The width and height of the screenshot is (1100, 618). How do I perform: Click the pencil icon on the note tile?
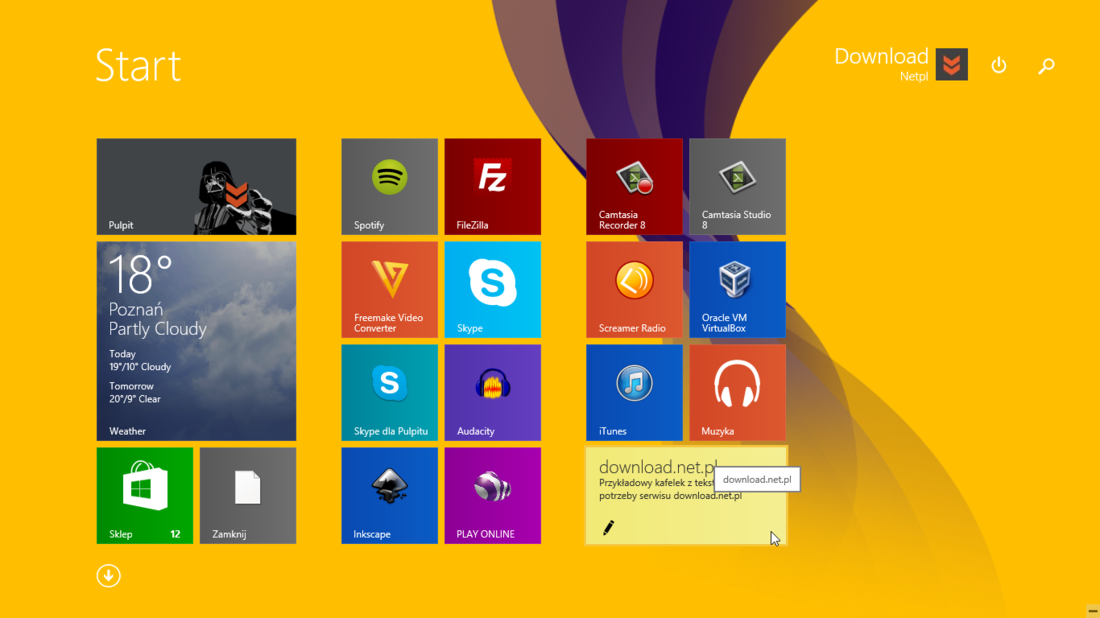pyautogui.click(x=608, y=528)
